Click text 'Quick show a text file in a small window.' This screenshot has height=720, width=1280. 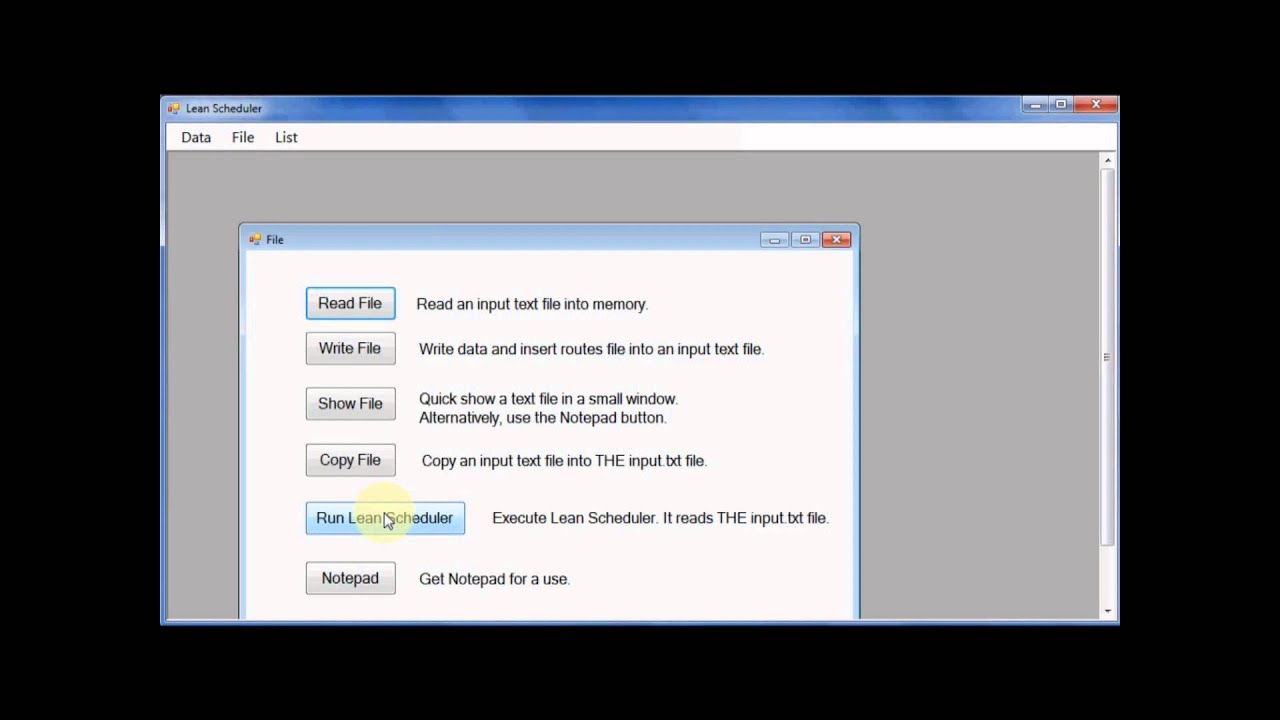pos(548,399)
